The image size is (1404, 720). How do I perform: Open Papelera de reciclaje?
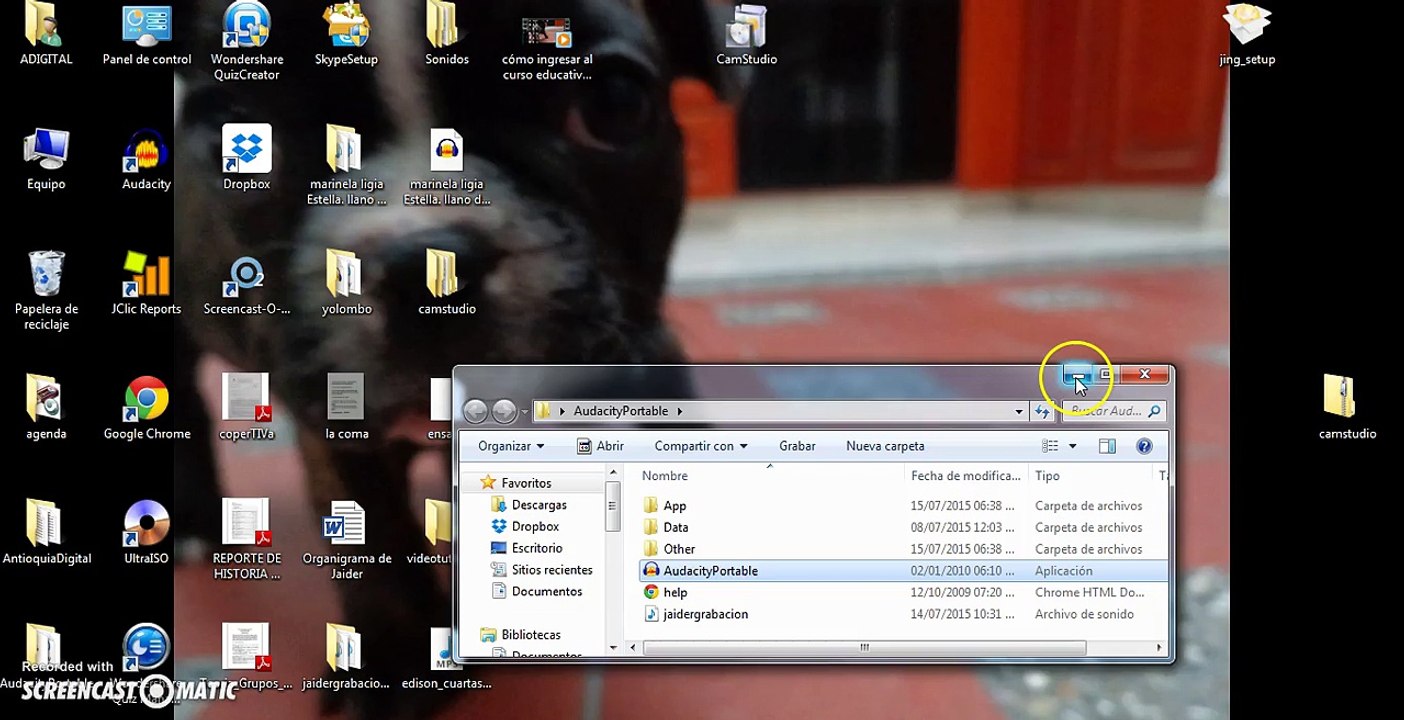(46, 291)
